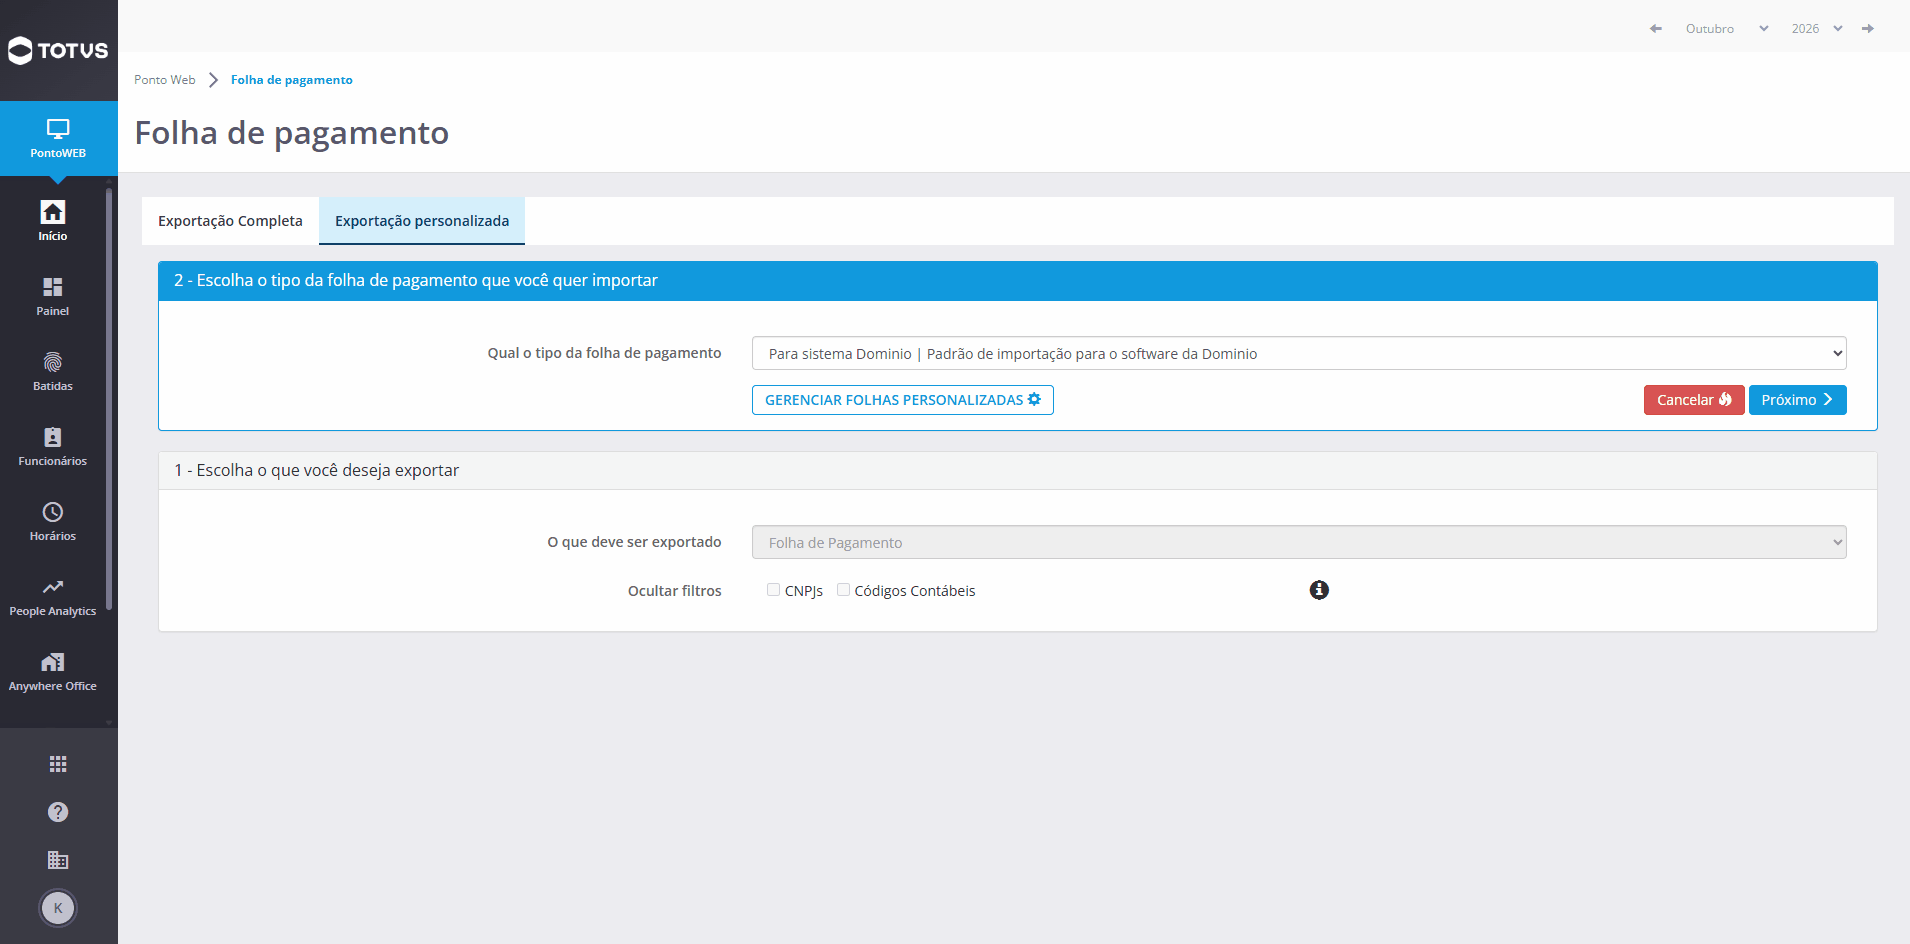
Task: Click the info icon beside Códigos Contábeis
Action: coord(1319,590)
